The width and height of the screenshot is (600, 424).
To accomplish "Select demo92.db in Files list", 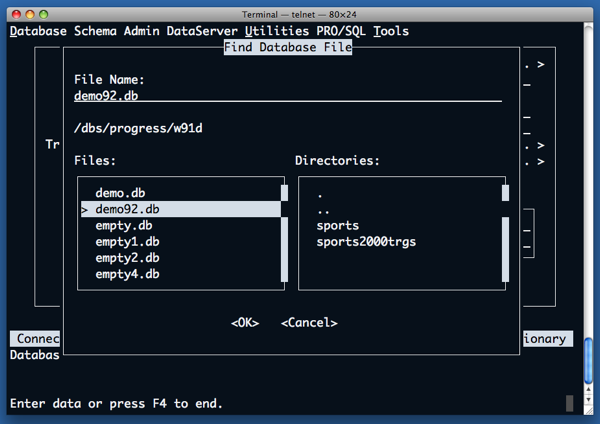I will coord(129,209).
